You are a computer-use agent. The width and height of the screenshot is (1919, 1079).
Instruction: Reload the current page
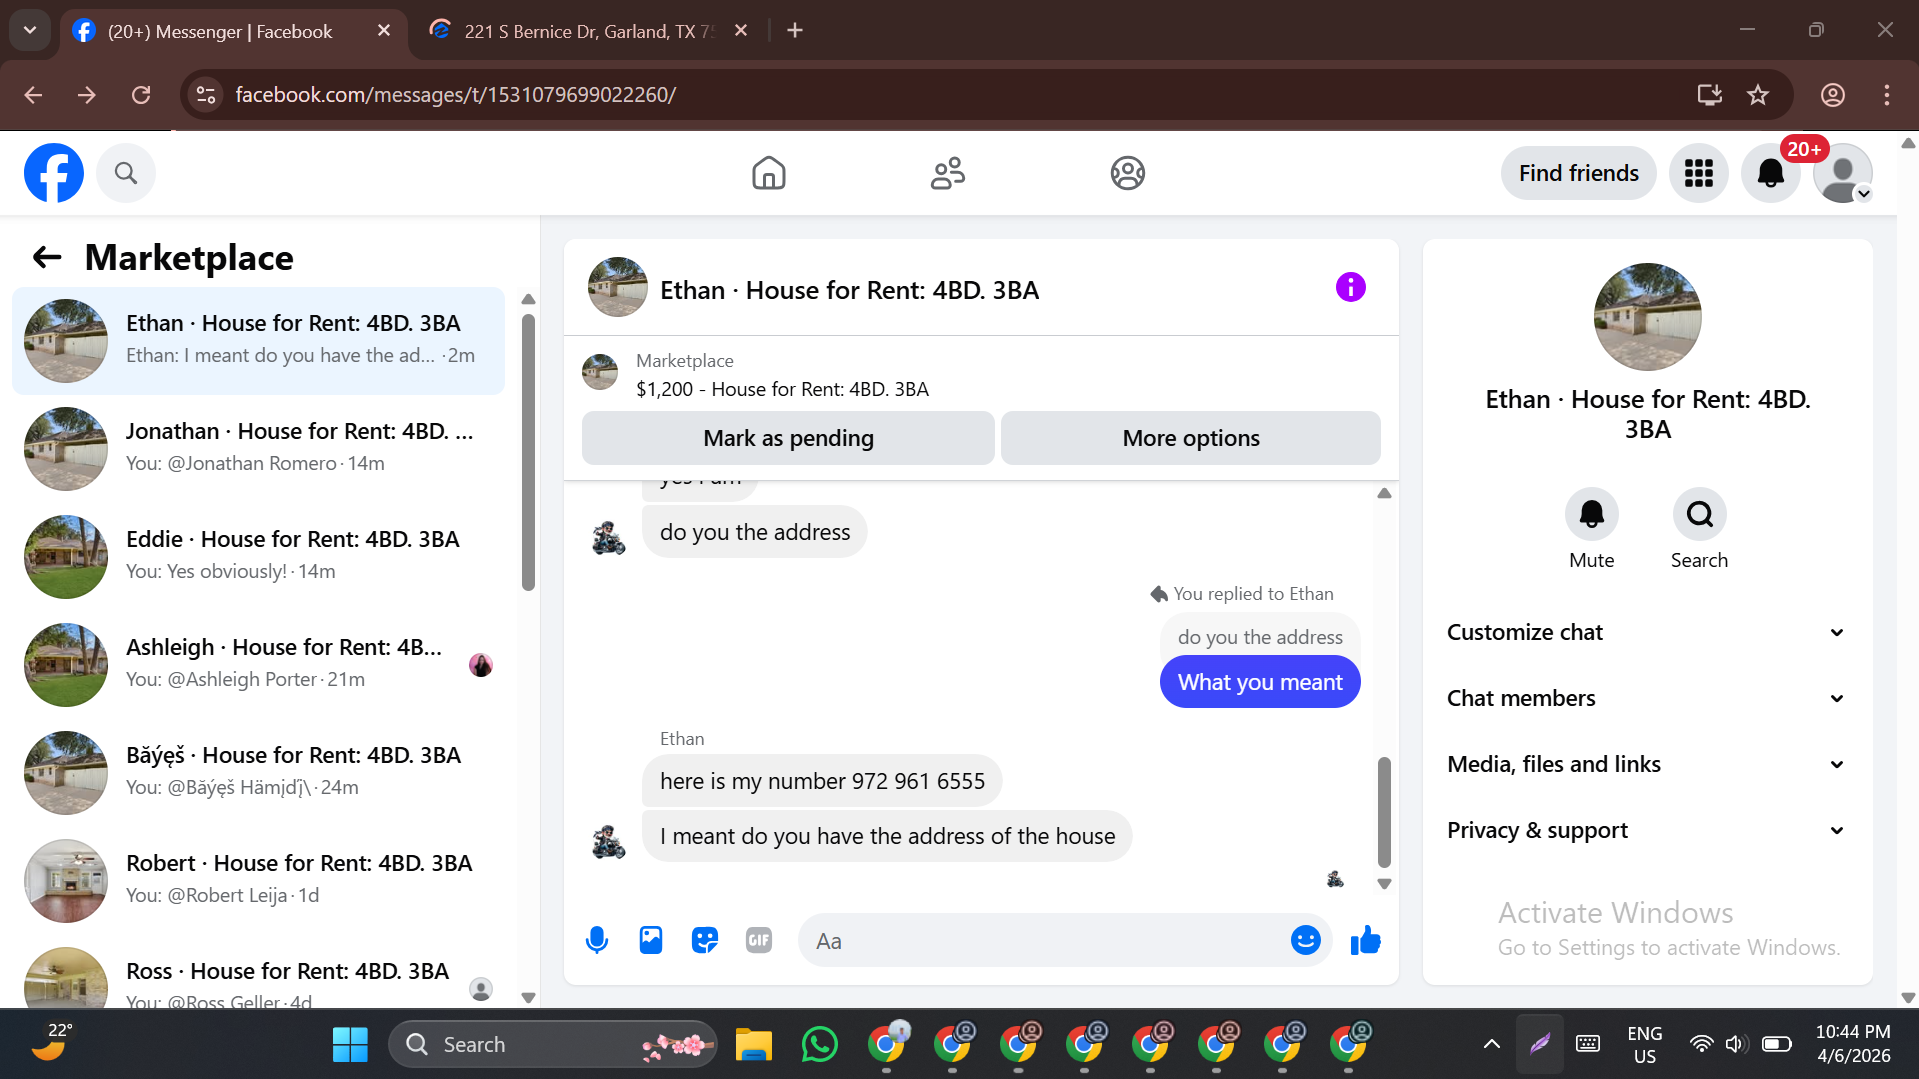(141, 95)
